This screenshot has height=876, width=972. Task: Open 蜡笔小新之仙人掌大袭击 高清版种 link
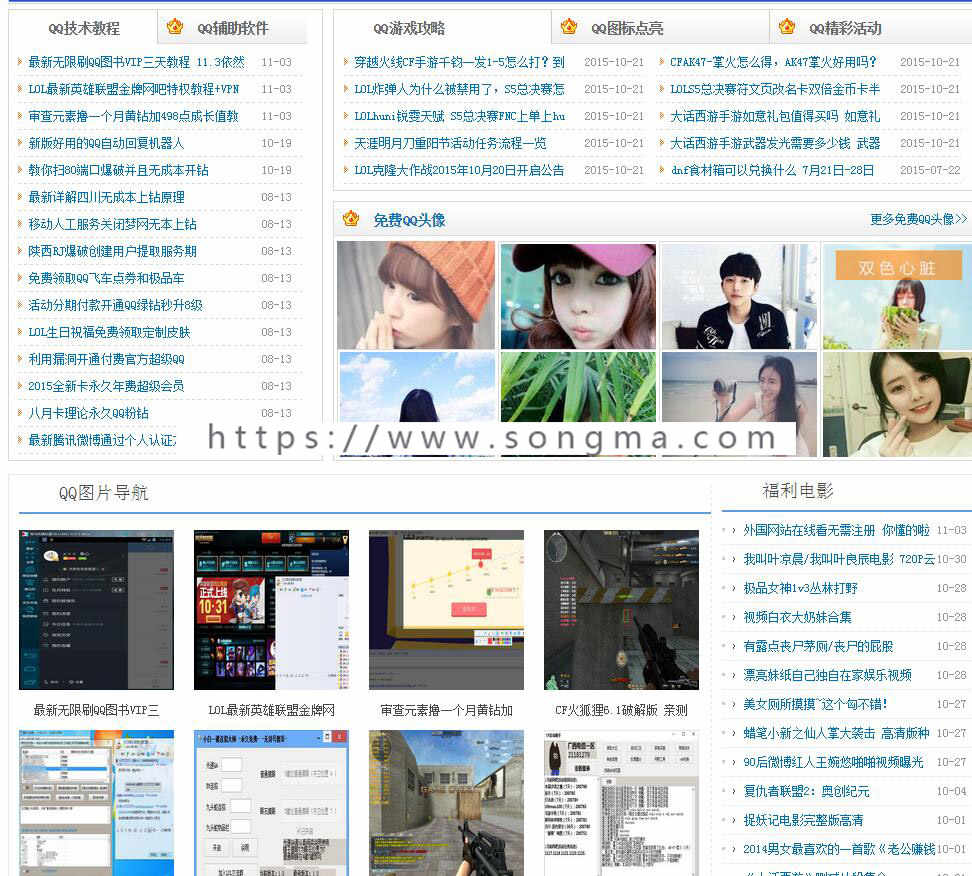(836, 733)
